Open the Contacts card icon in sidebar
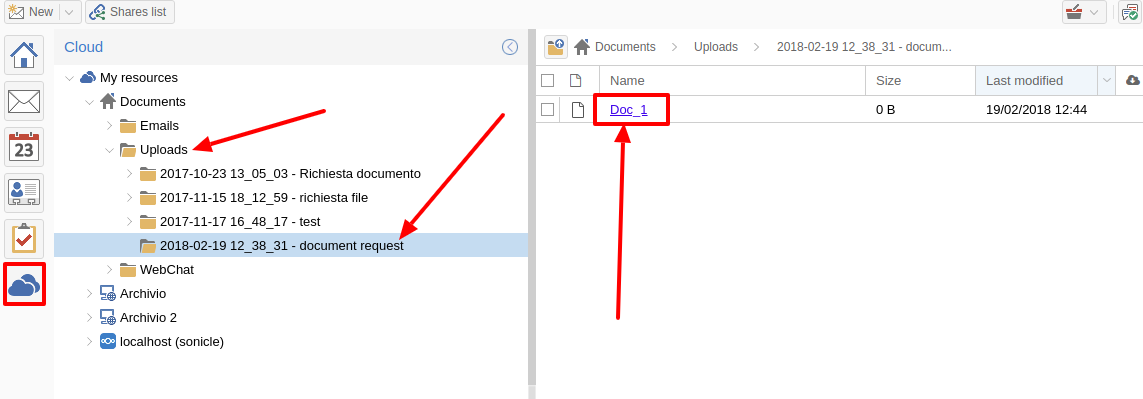This screenshot has height=399, width=1143. pyautogui.click(x=24, y=193)
